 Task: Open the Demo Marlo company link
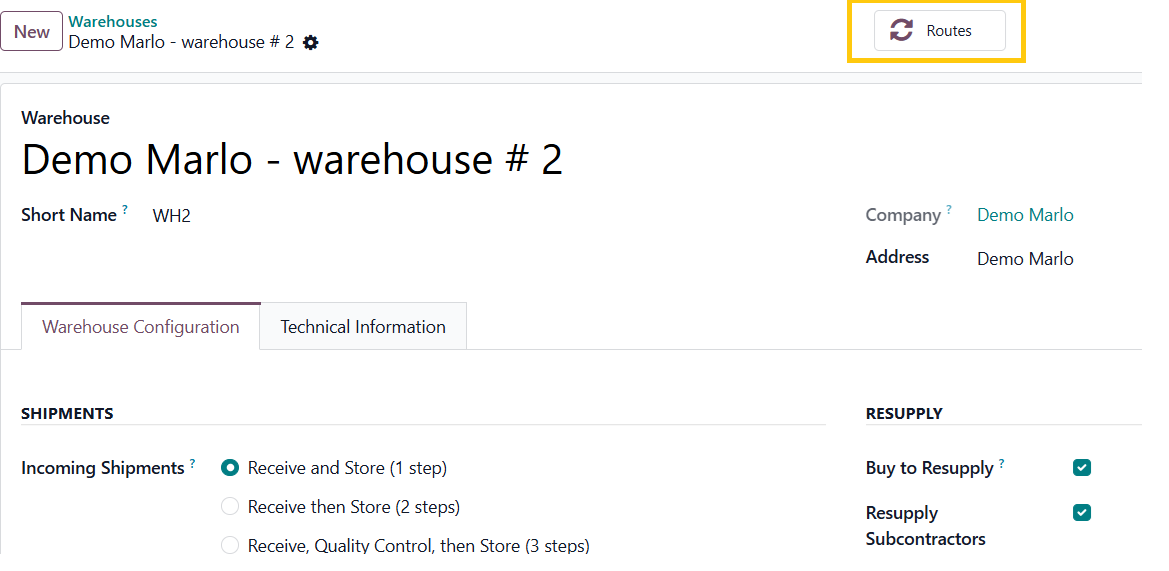(1025, 215)
